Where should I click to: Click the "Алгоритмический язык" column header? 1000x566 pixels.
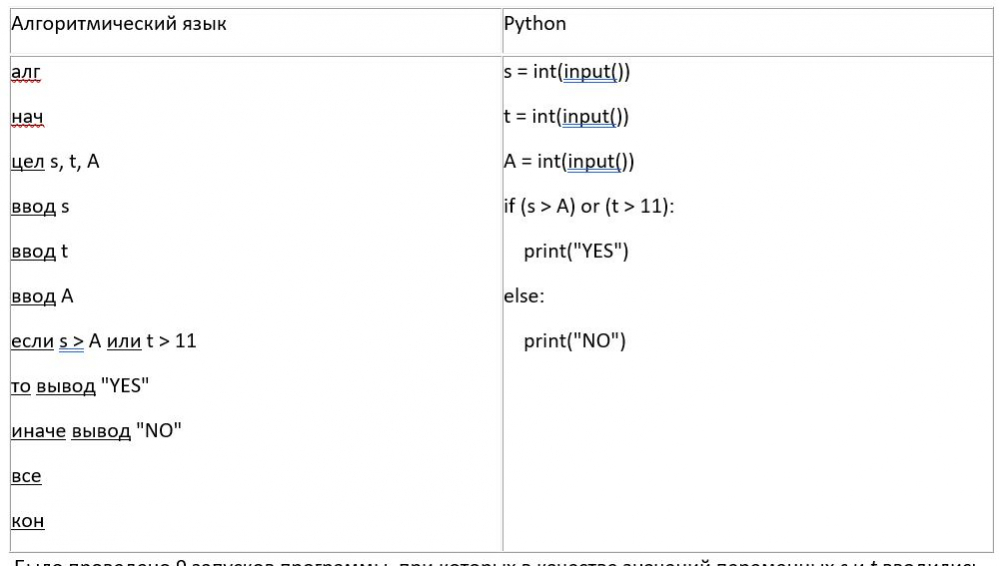[118, 23]
